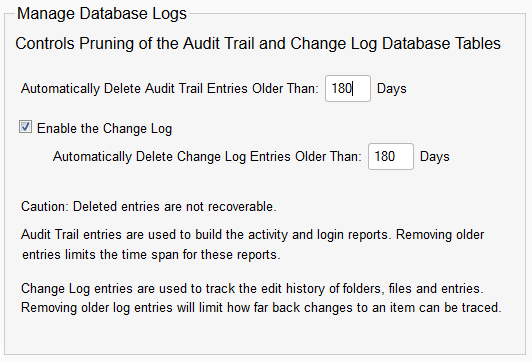The height and width of the screenshot is (363, 532).
Task: Click 'Days' label beside Change Log field
Action: pyautogui.click(x=435, y=156)
